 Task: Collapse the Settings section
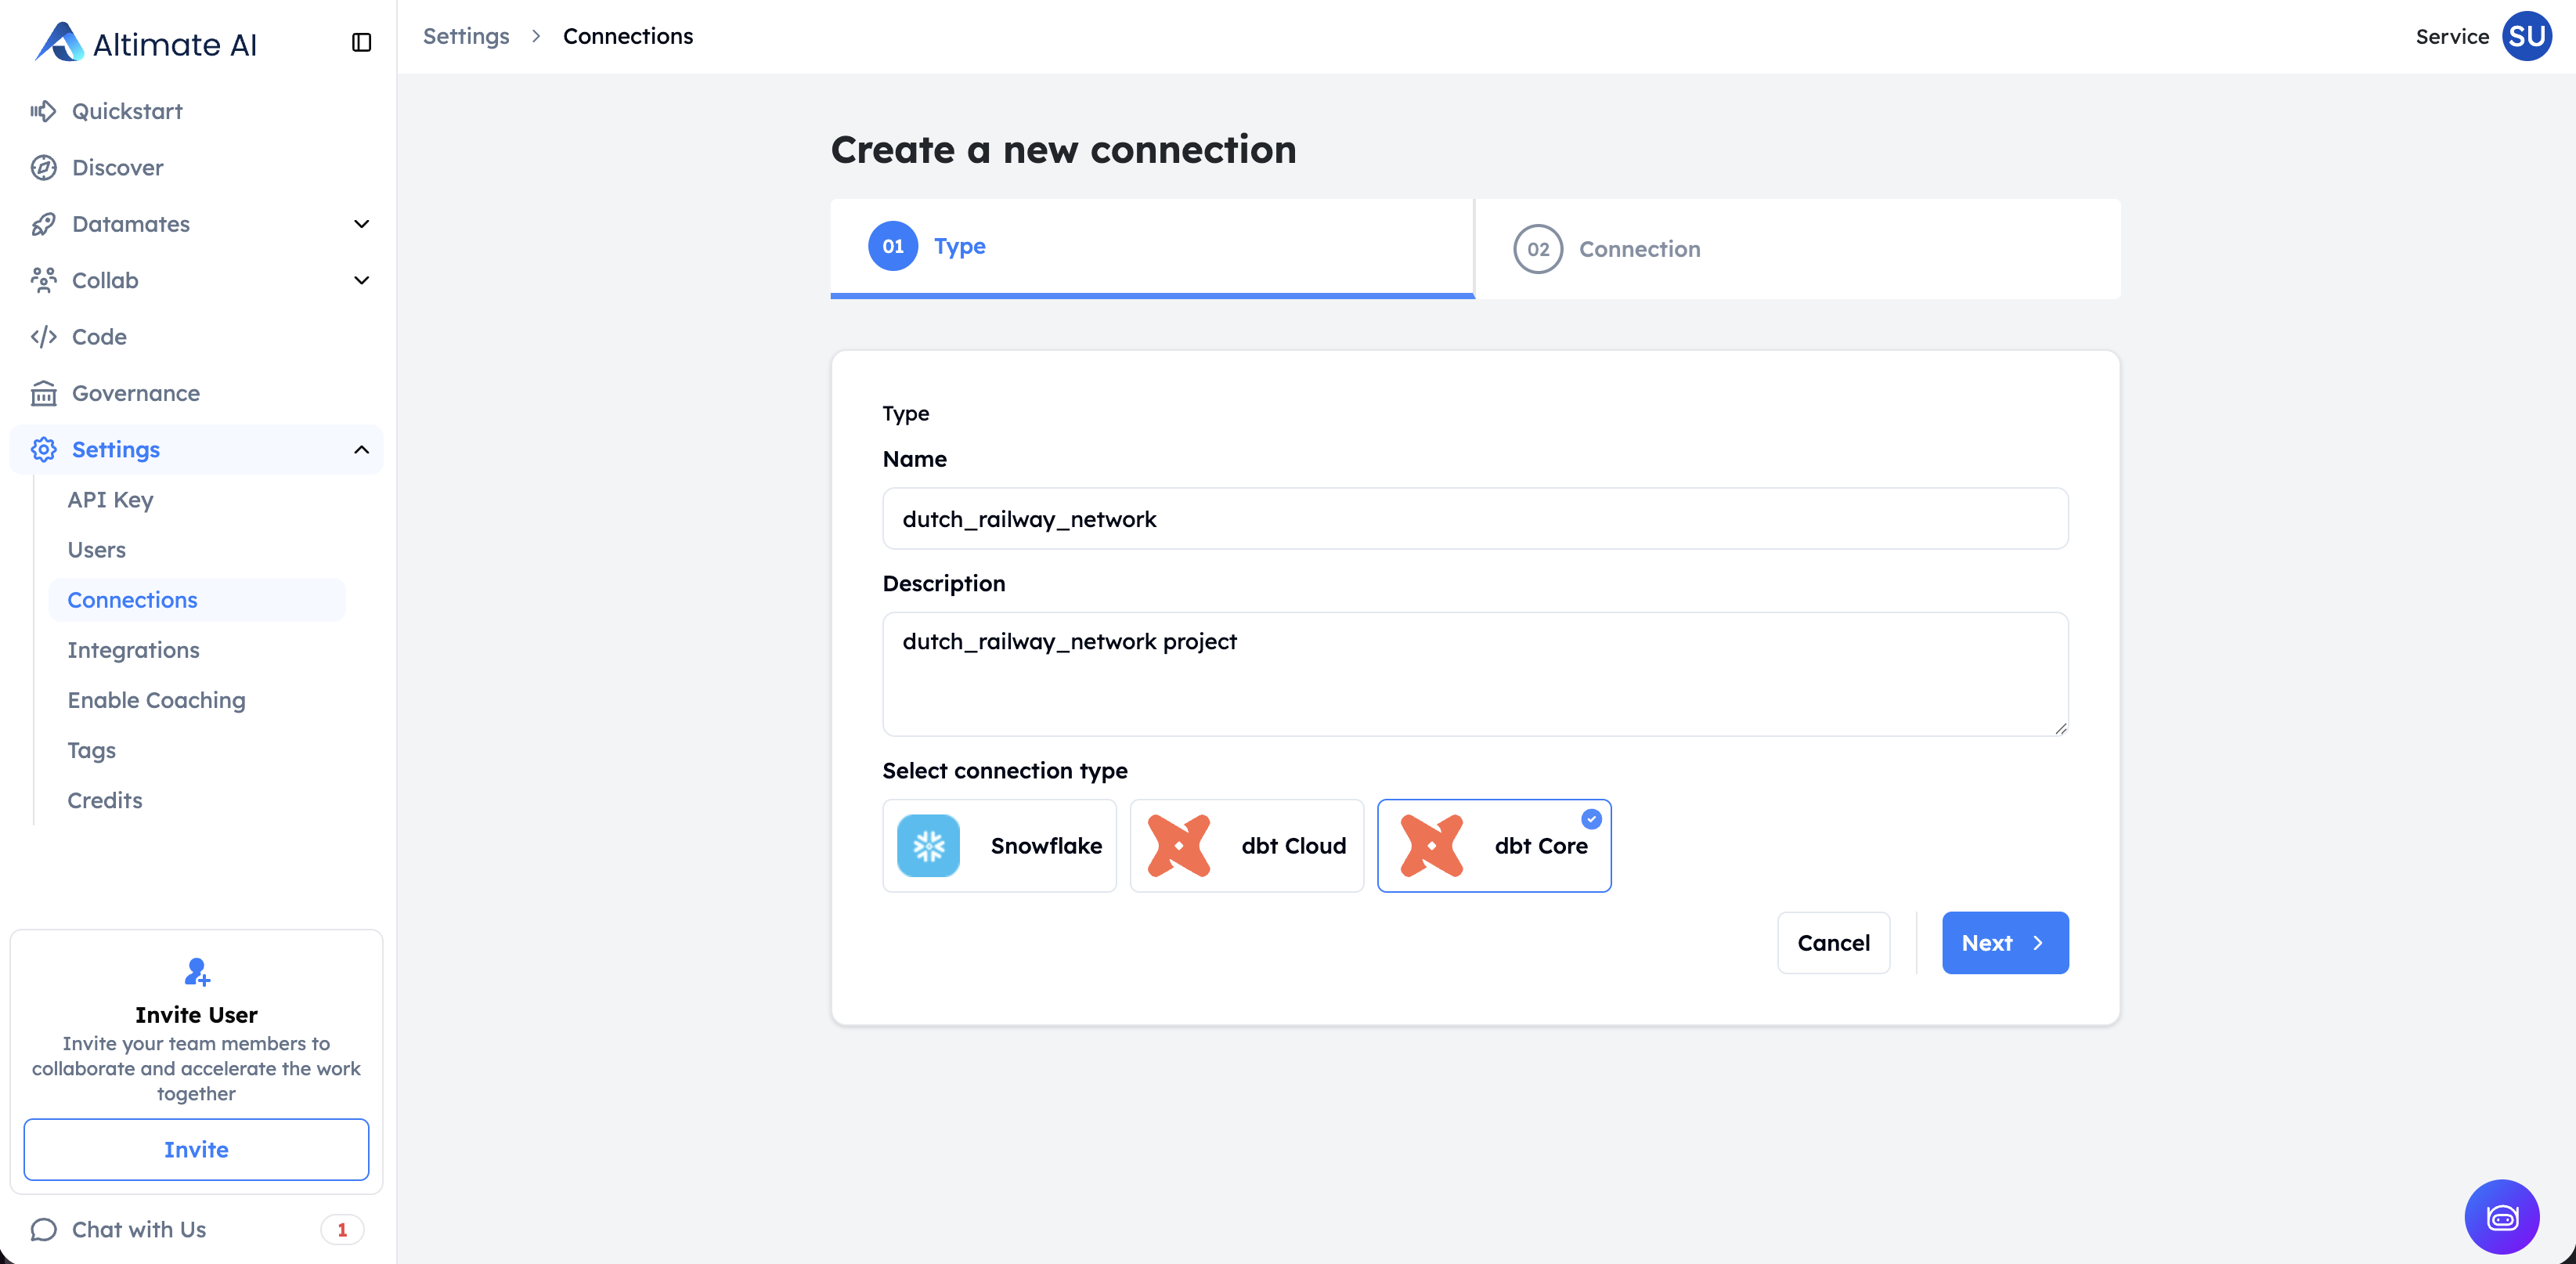[x=361, y=449]
